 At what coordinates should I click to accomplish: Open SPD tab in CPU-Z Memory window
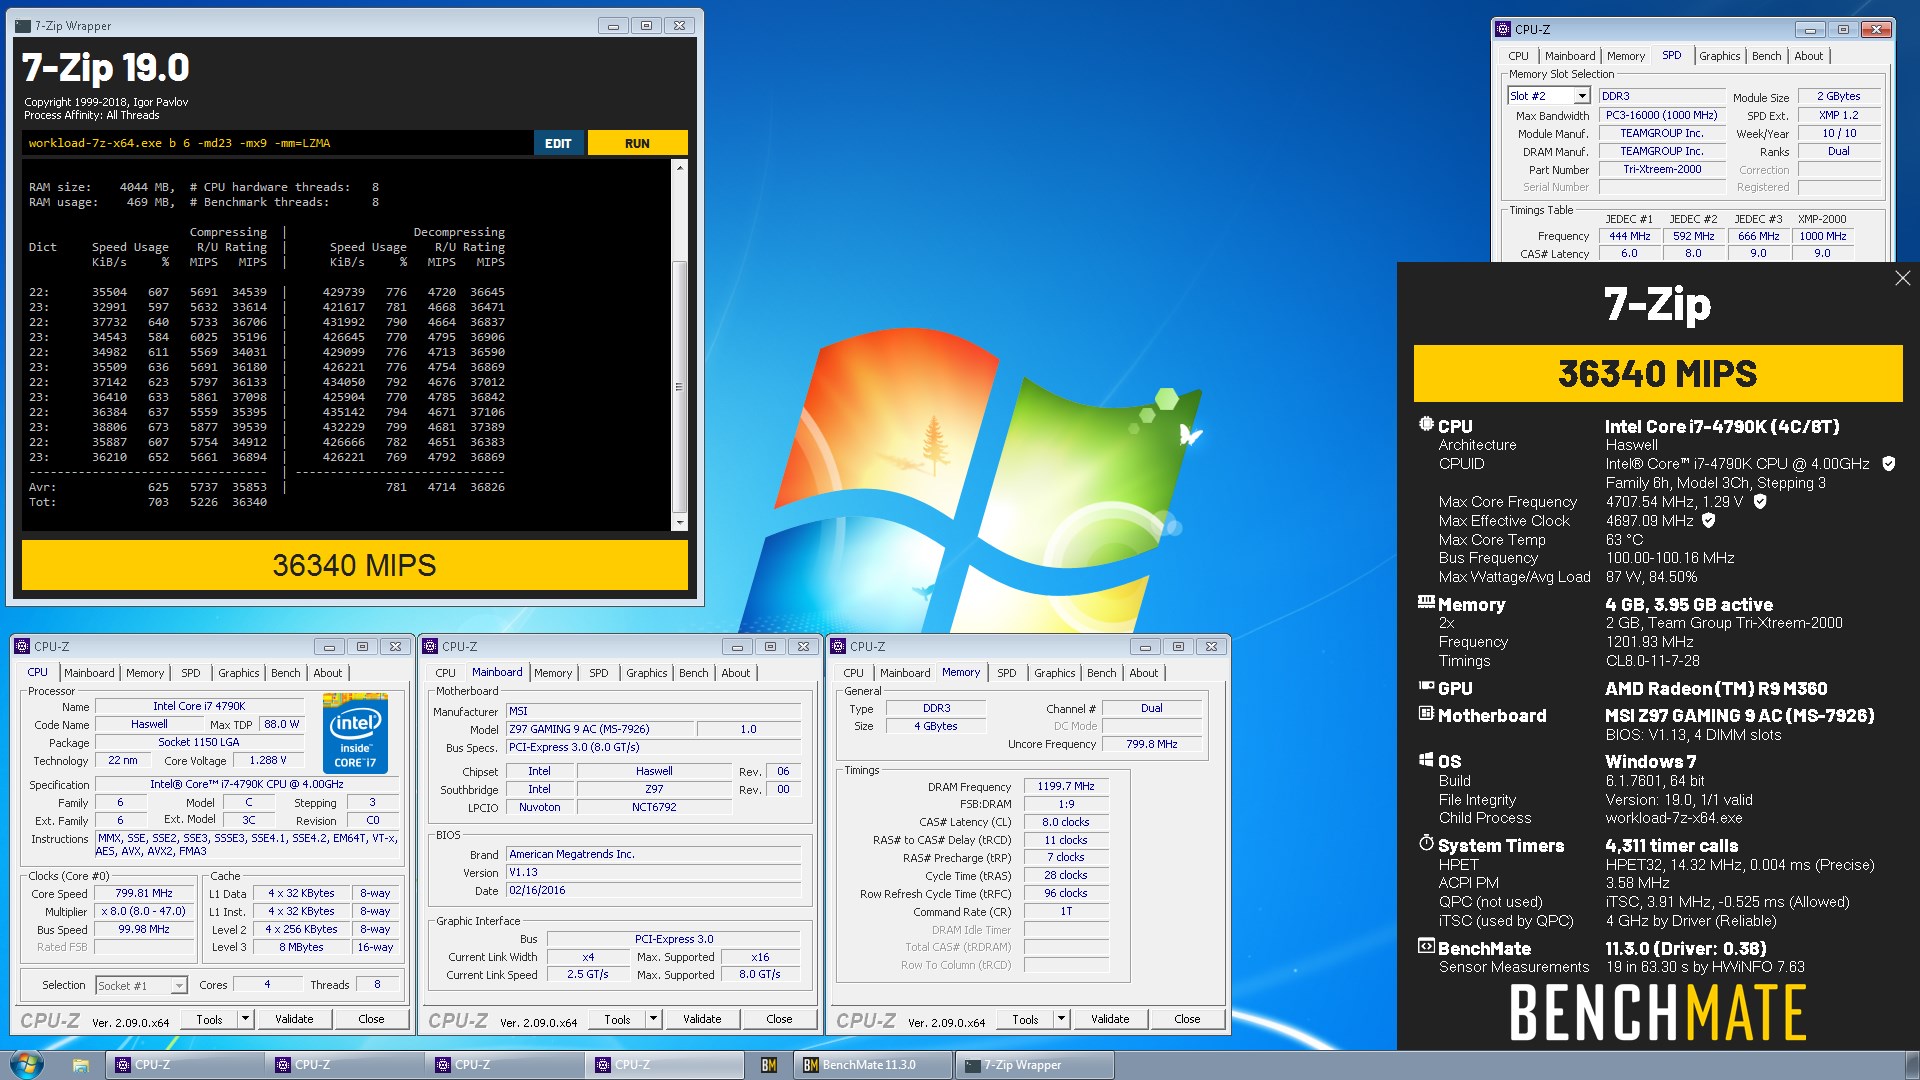click(1007, 673)
